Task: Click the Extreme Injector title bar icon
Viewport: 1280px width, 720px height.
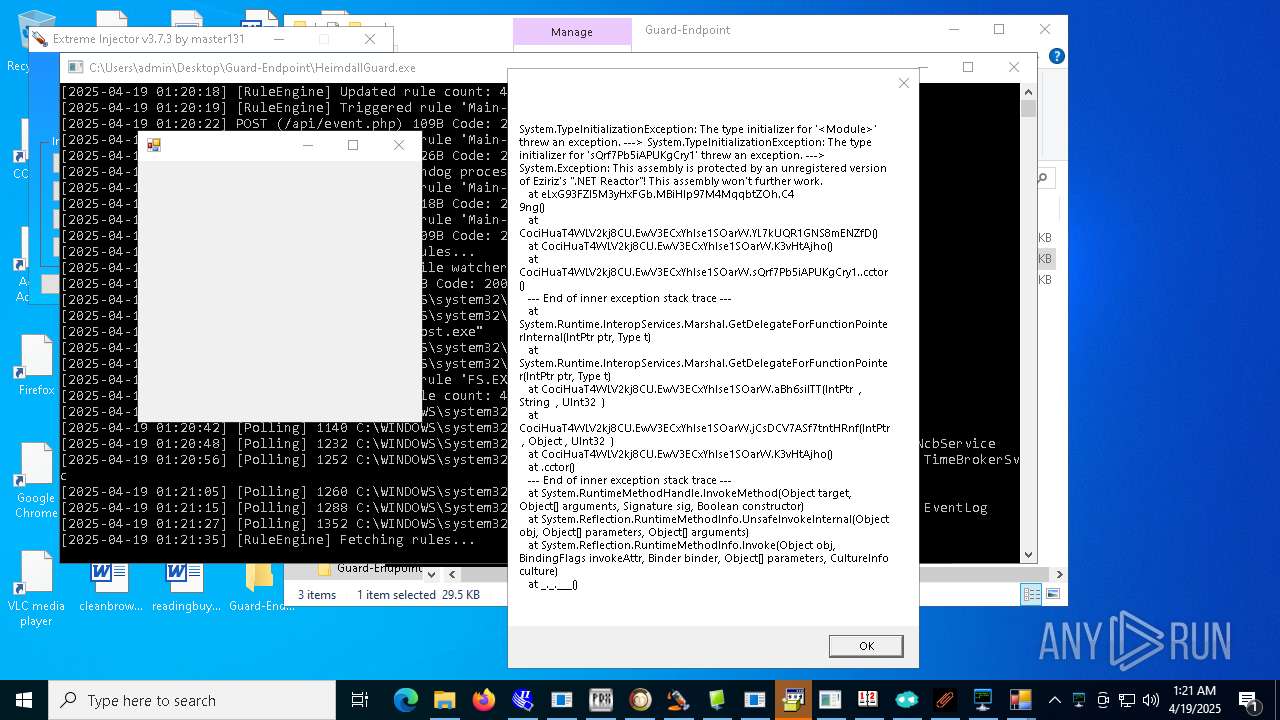Action: click(x=40, y=39)
